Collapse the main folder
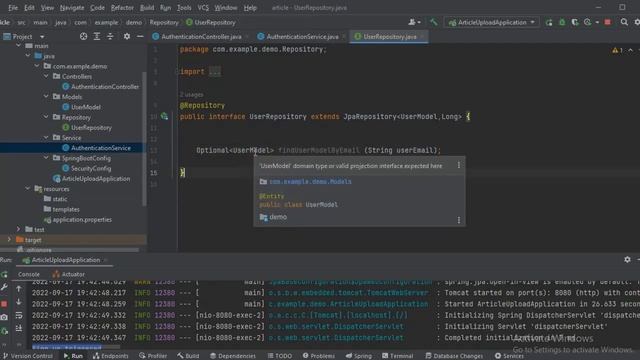The image size is (640, 360). point(18,46)
